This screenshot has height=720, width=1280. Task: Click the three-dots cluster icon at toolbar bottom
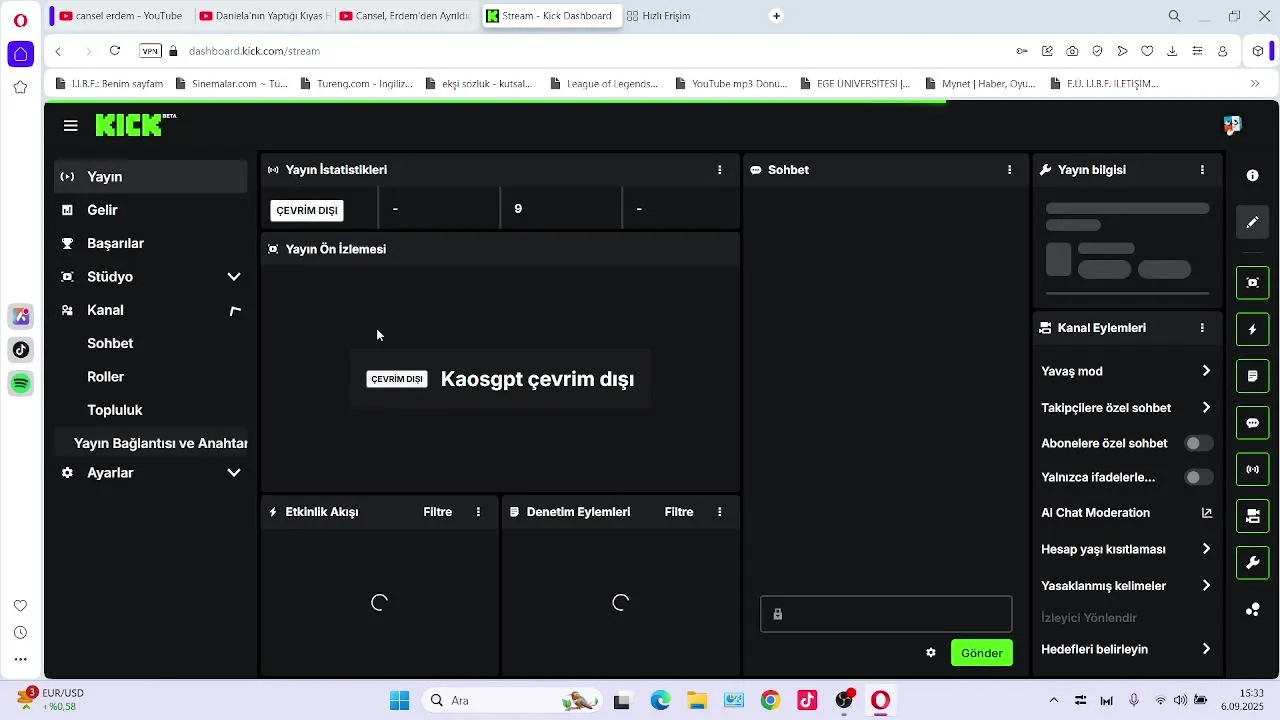1252,610
